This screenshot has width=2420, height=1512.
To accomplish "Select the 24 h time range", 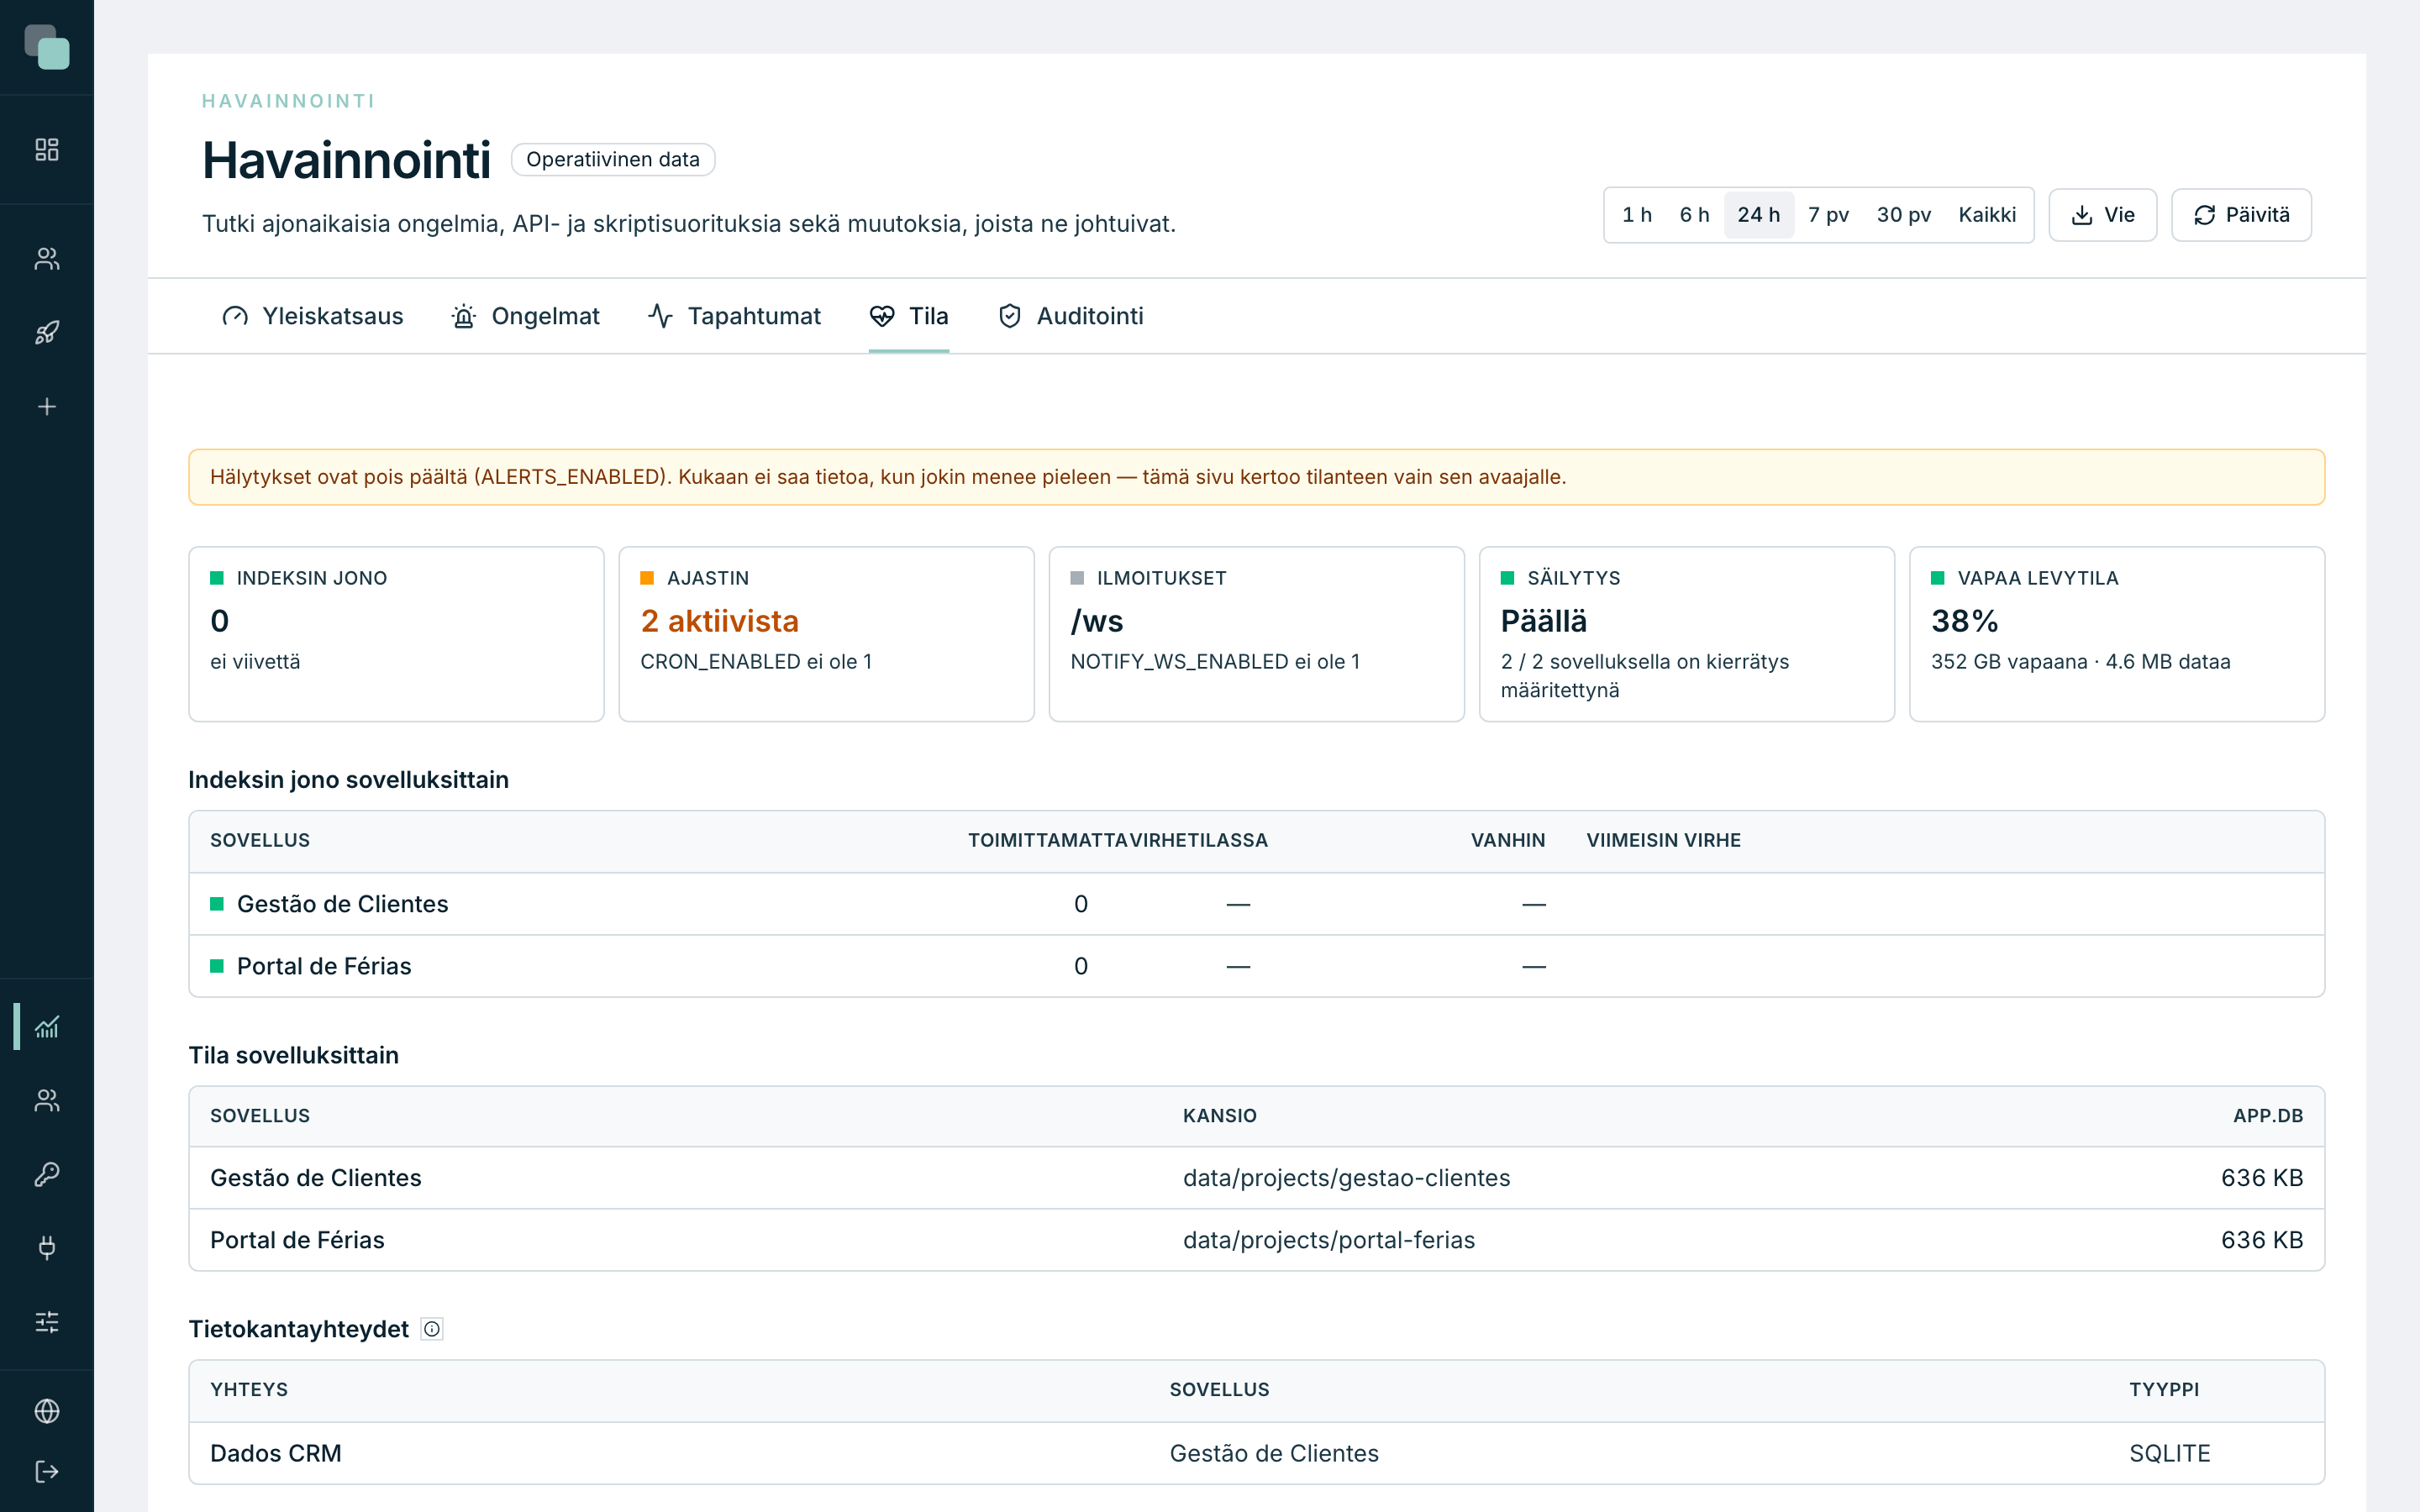I will pyautogui.click(x=1758, y=215).
